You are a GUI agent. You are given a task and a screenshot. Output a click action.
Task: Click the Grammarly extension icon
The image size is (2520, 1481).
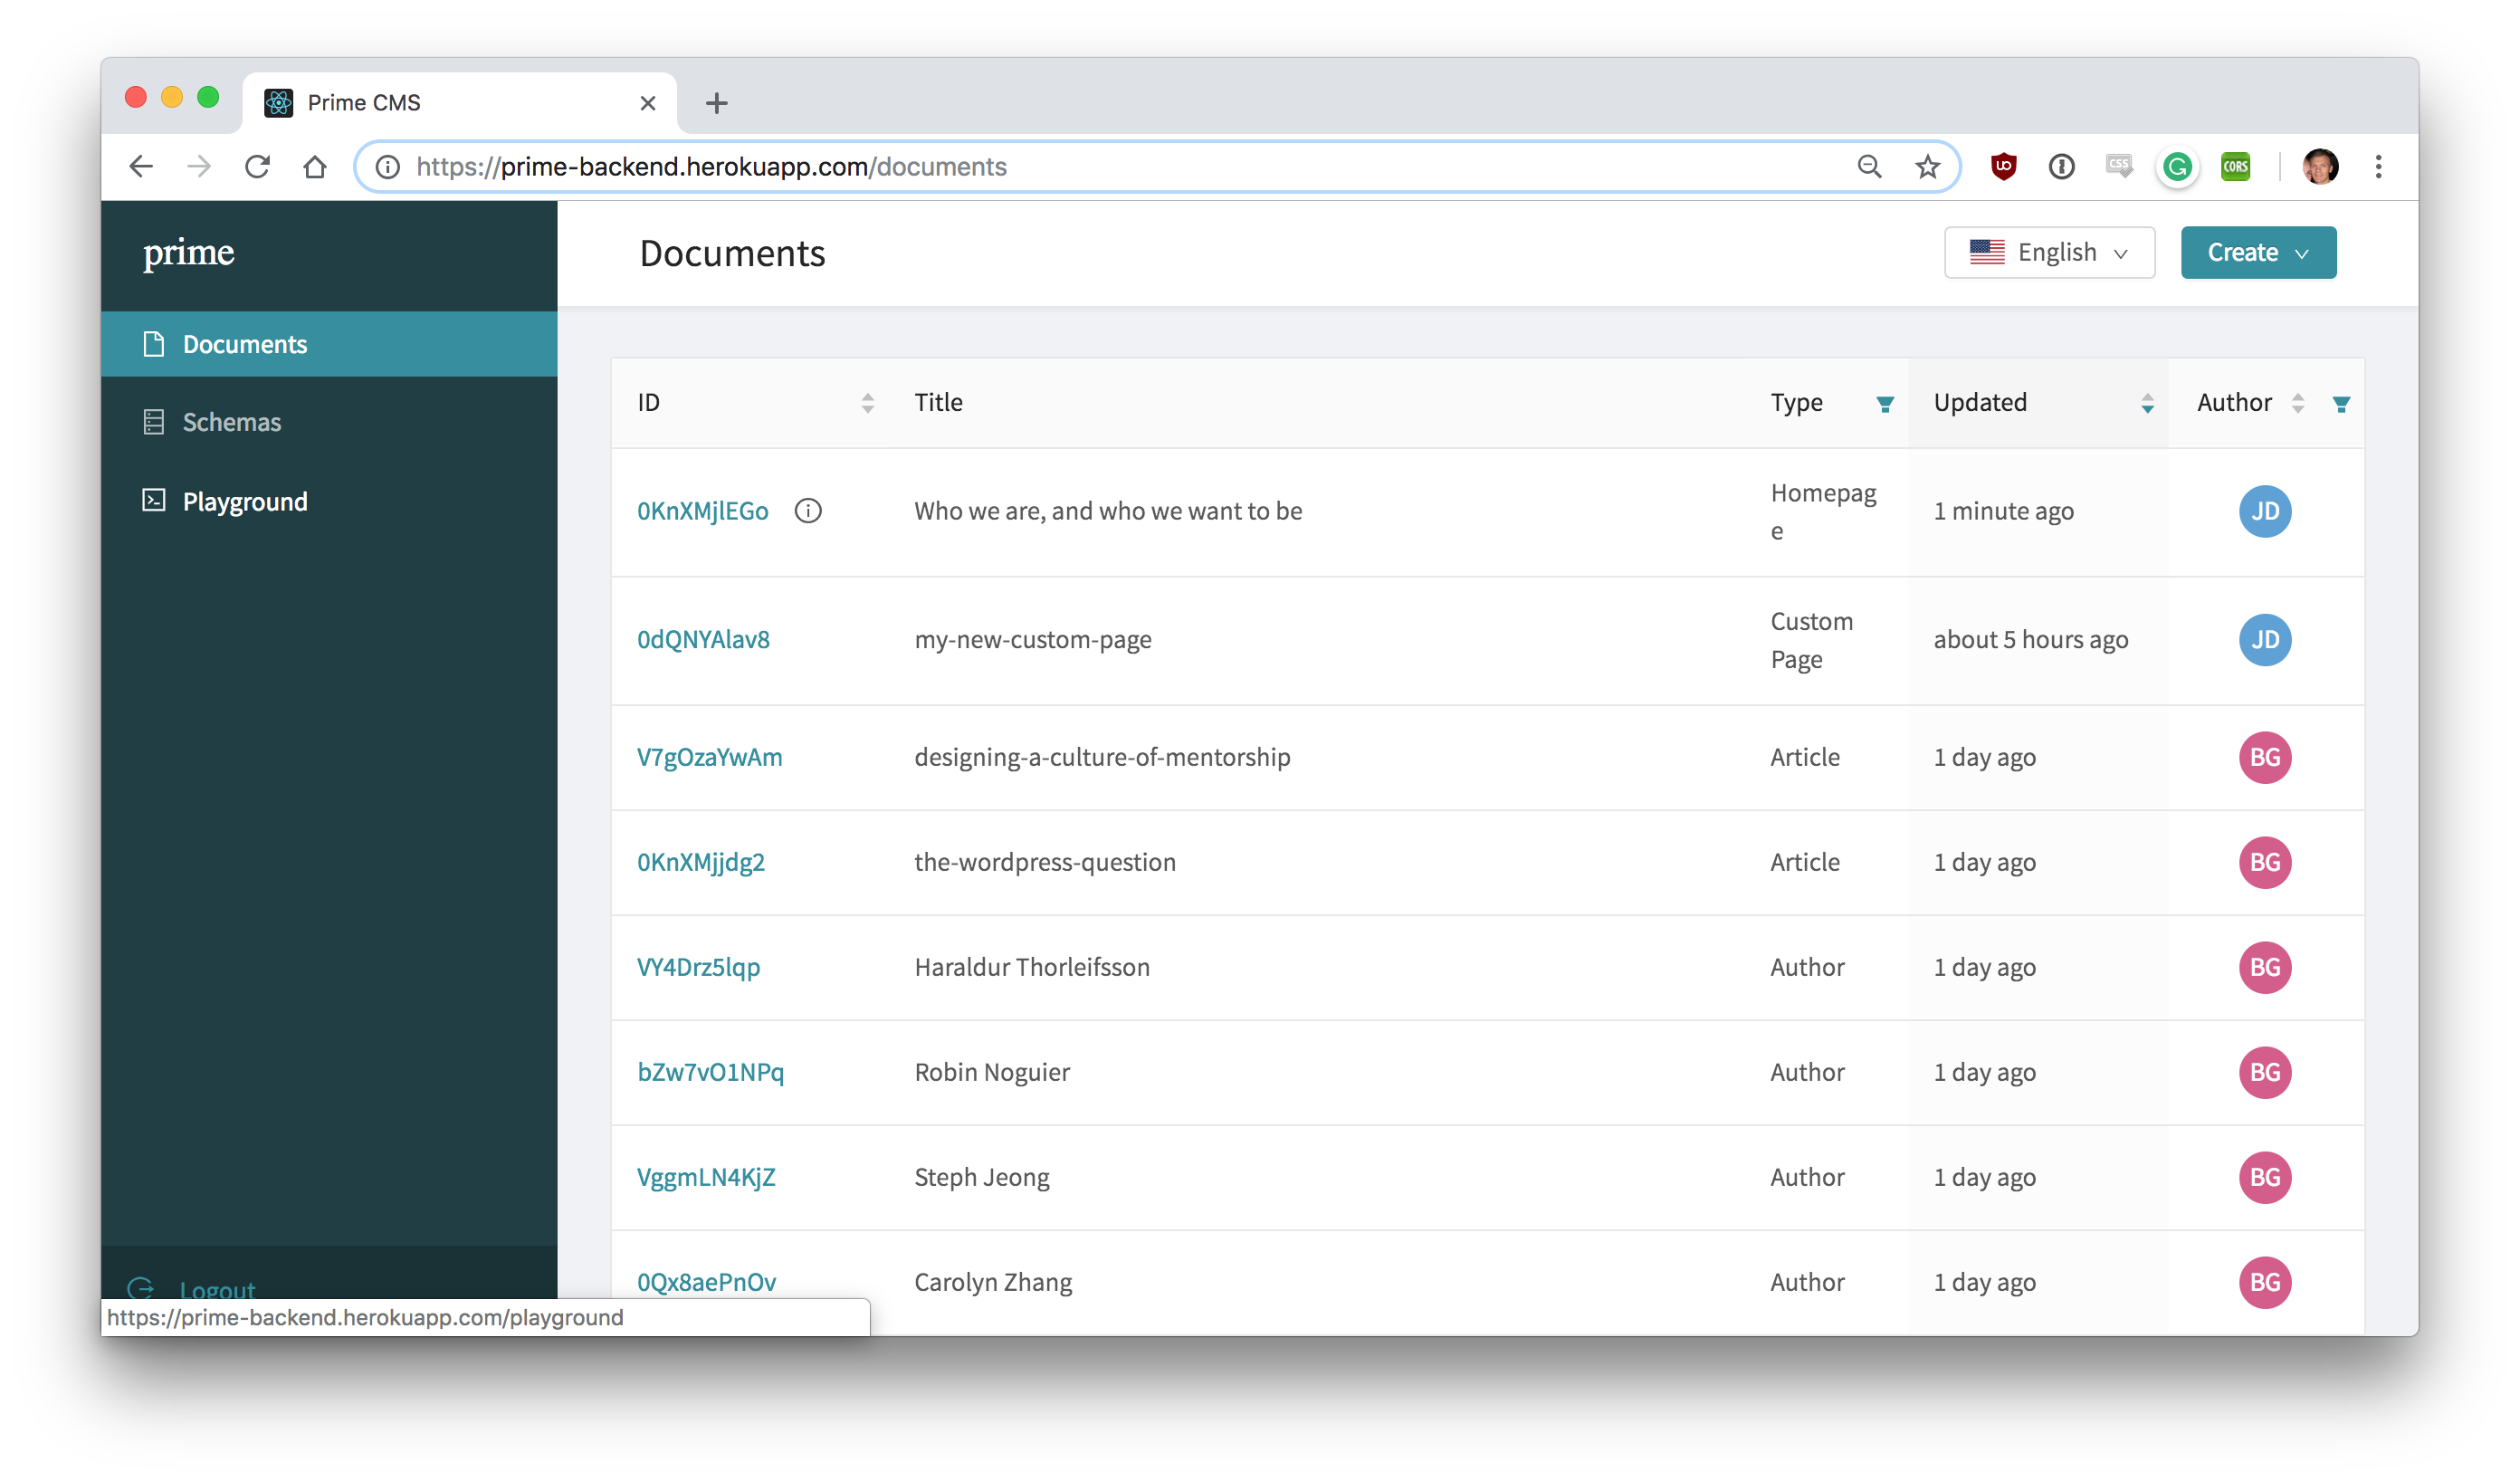(2177, 166)
